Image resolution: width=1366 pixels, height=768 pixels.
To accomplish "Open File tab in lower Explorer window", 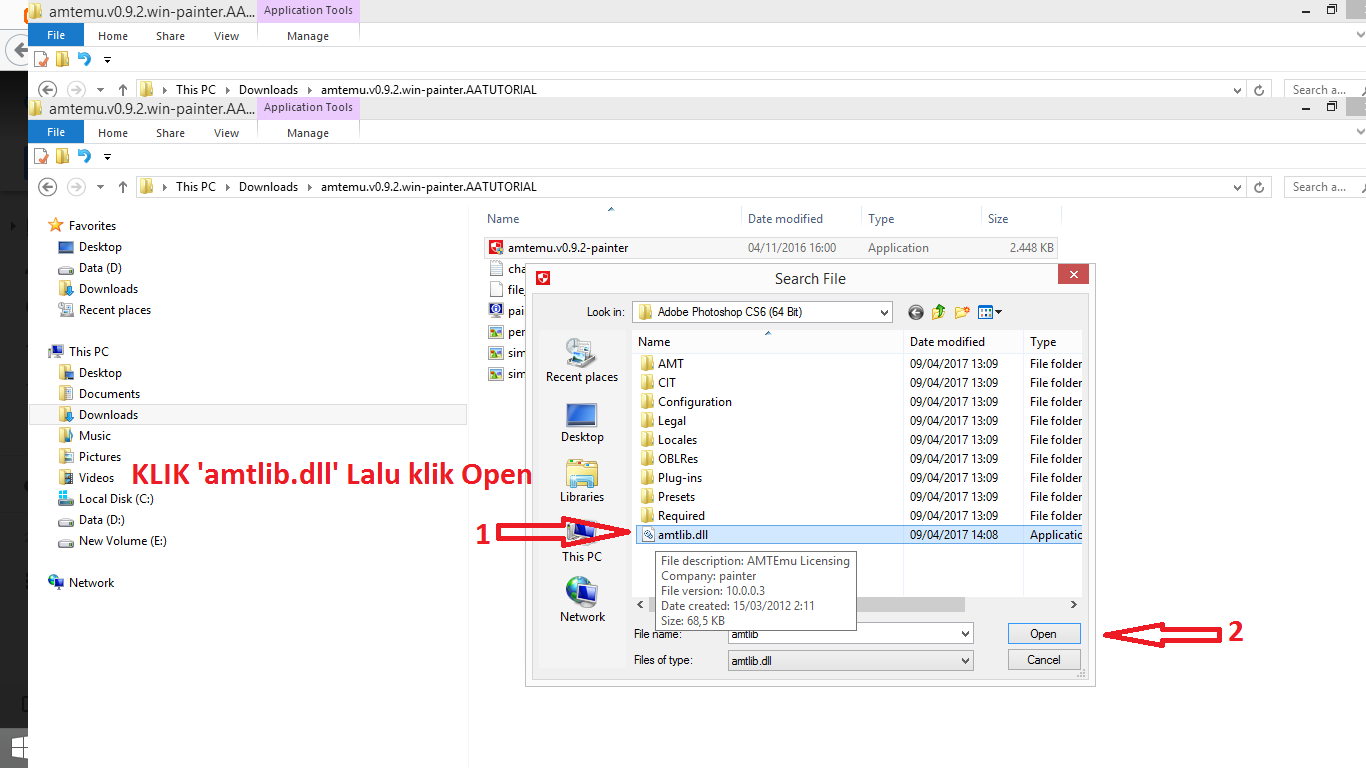I will [56, 132].
